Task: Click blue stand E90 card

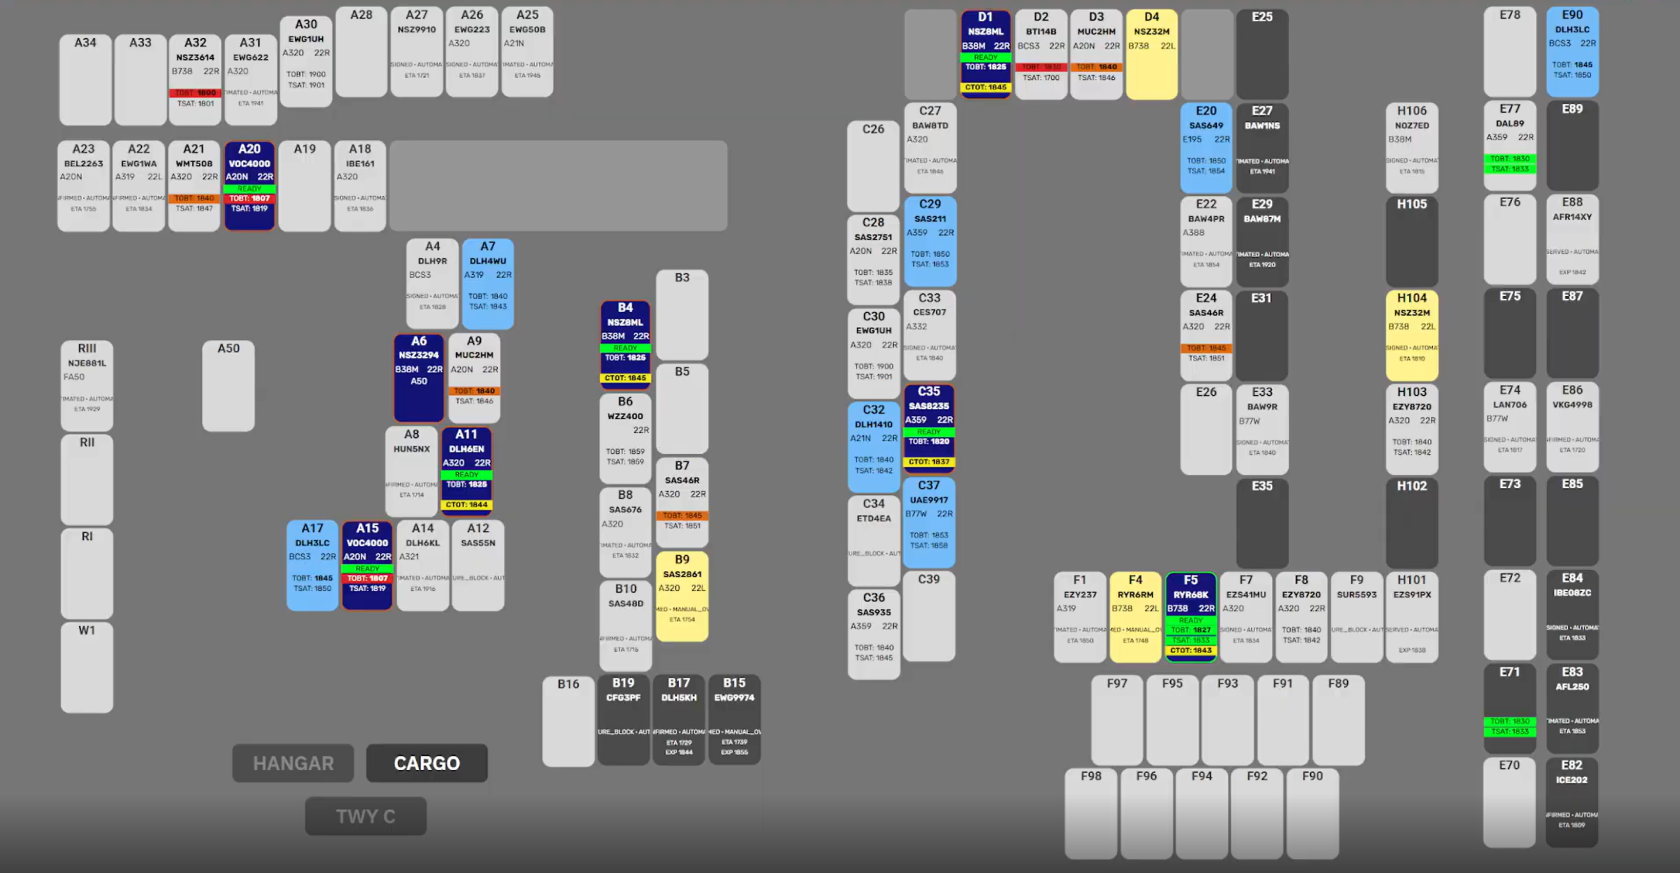Action: 1572,52
